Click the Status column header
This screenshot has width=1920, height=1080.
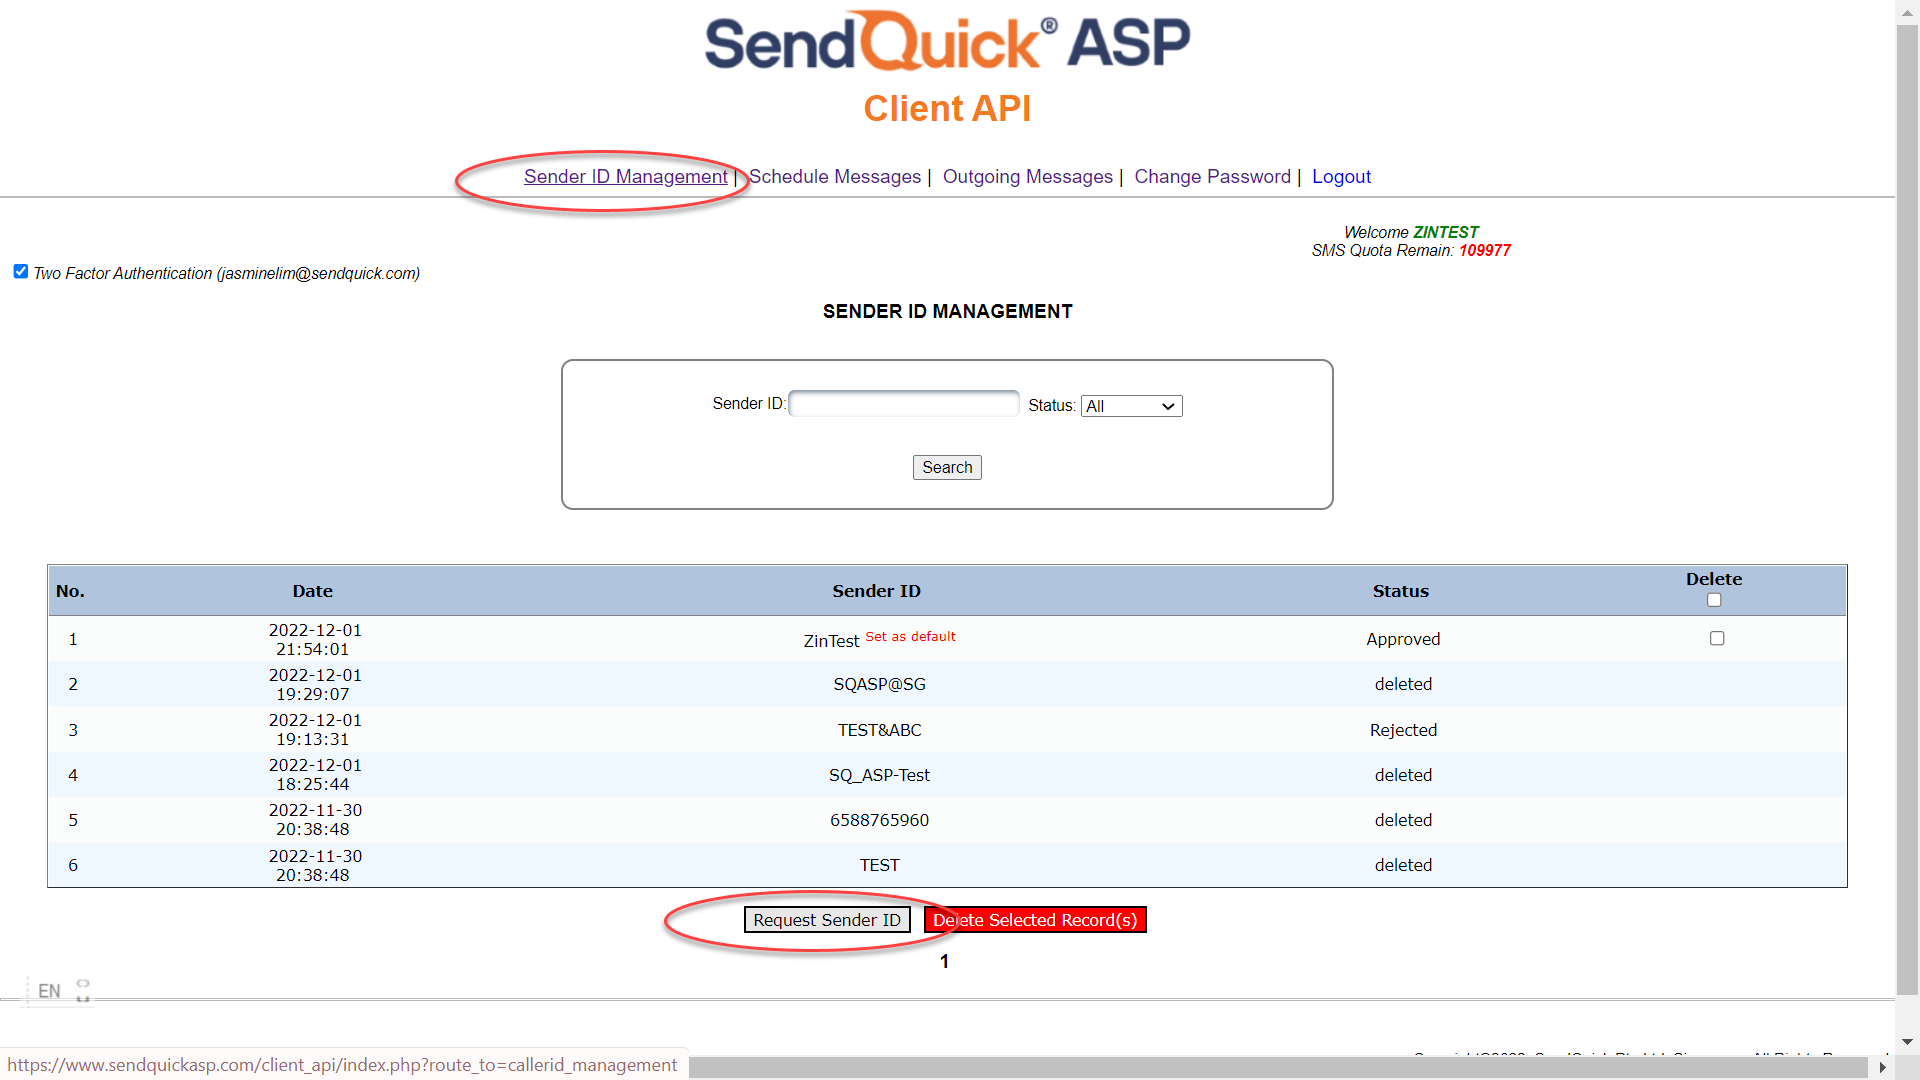click(1400, 591)
